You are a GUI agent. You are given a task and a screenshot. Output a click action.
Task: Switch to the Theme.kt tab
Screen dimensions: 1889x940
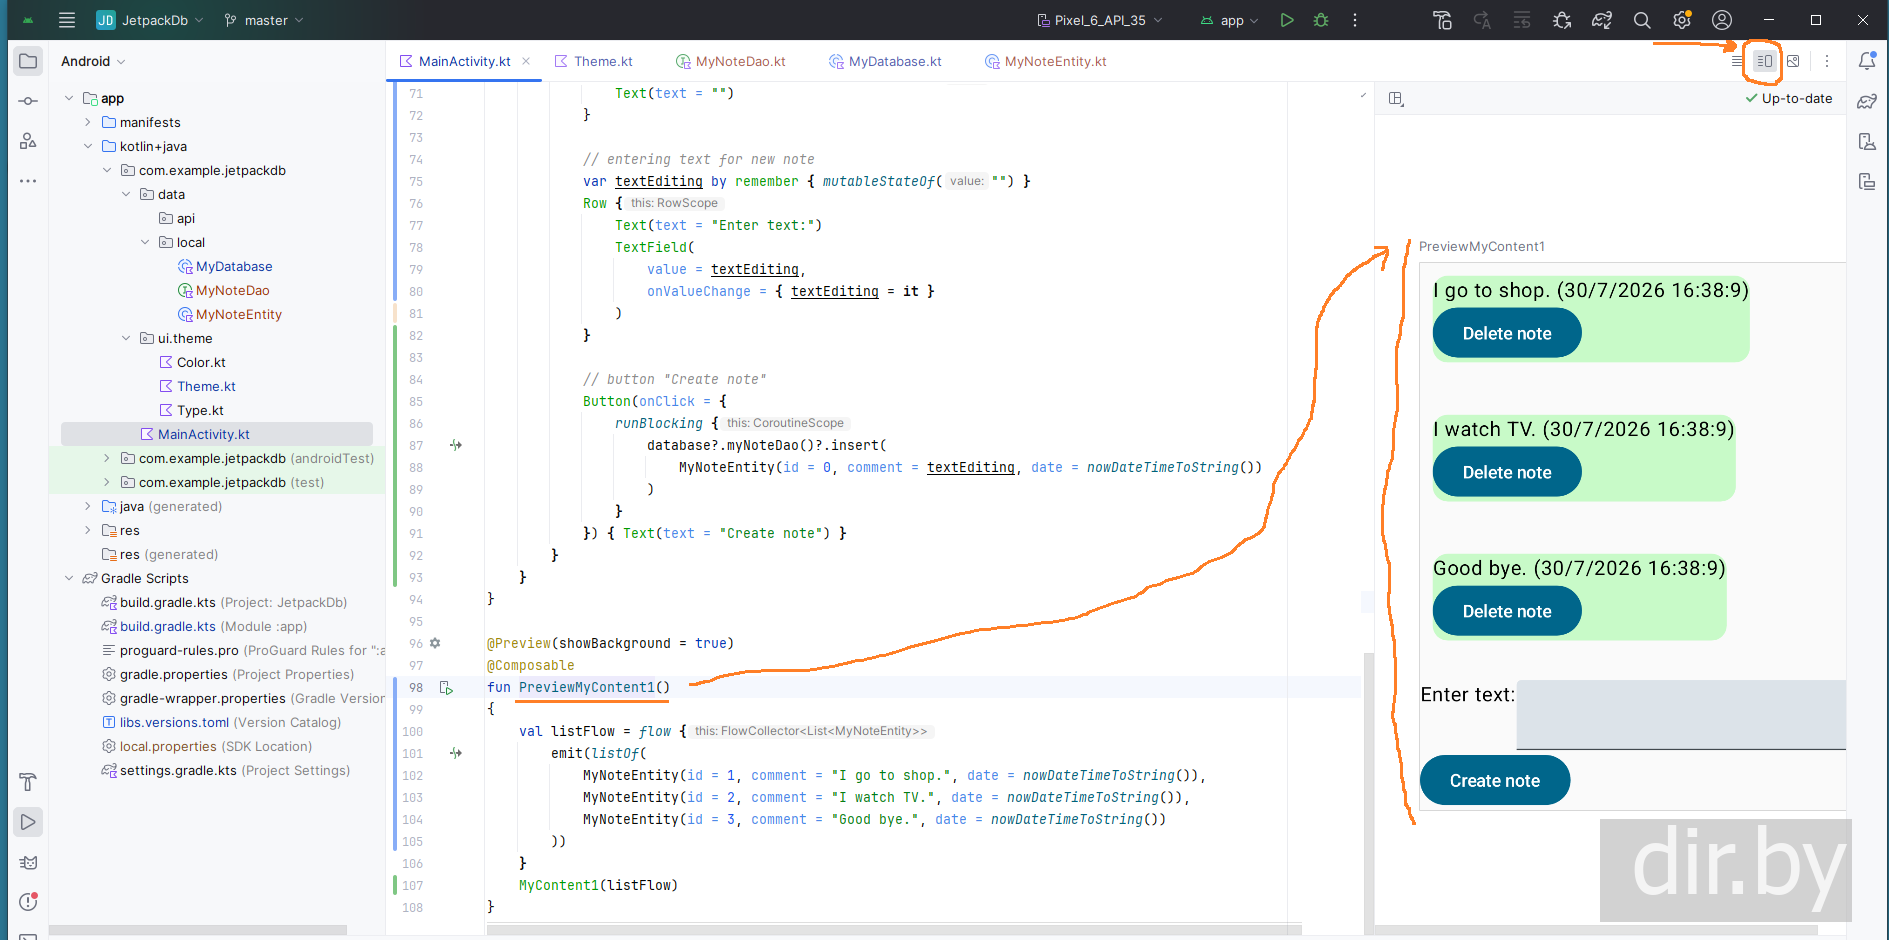pos(594,61)
